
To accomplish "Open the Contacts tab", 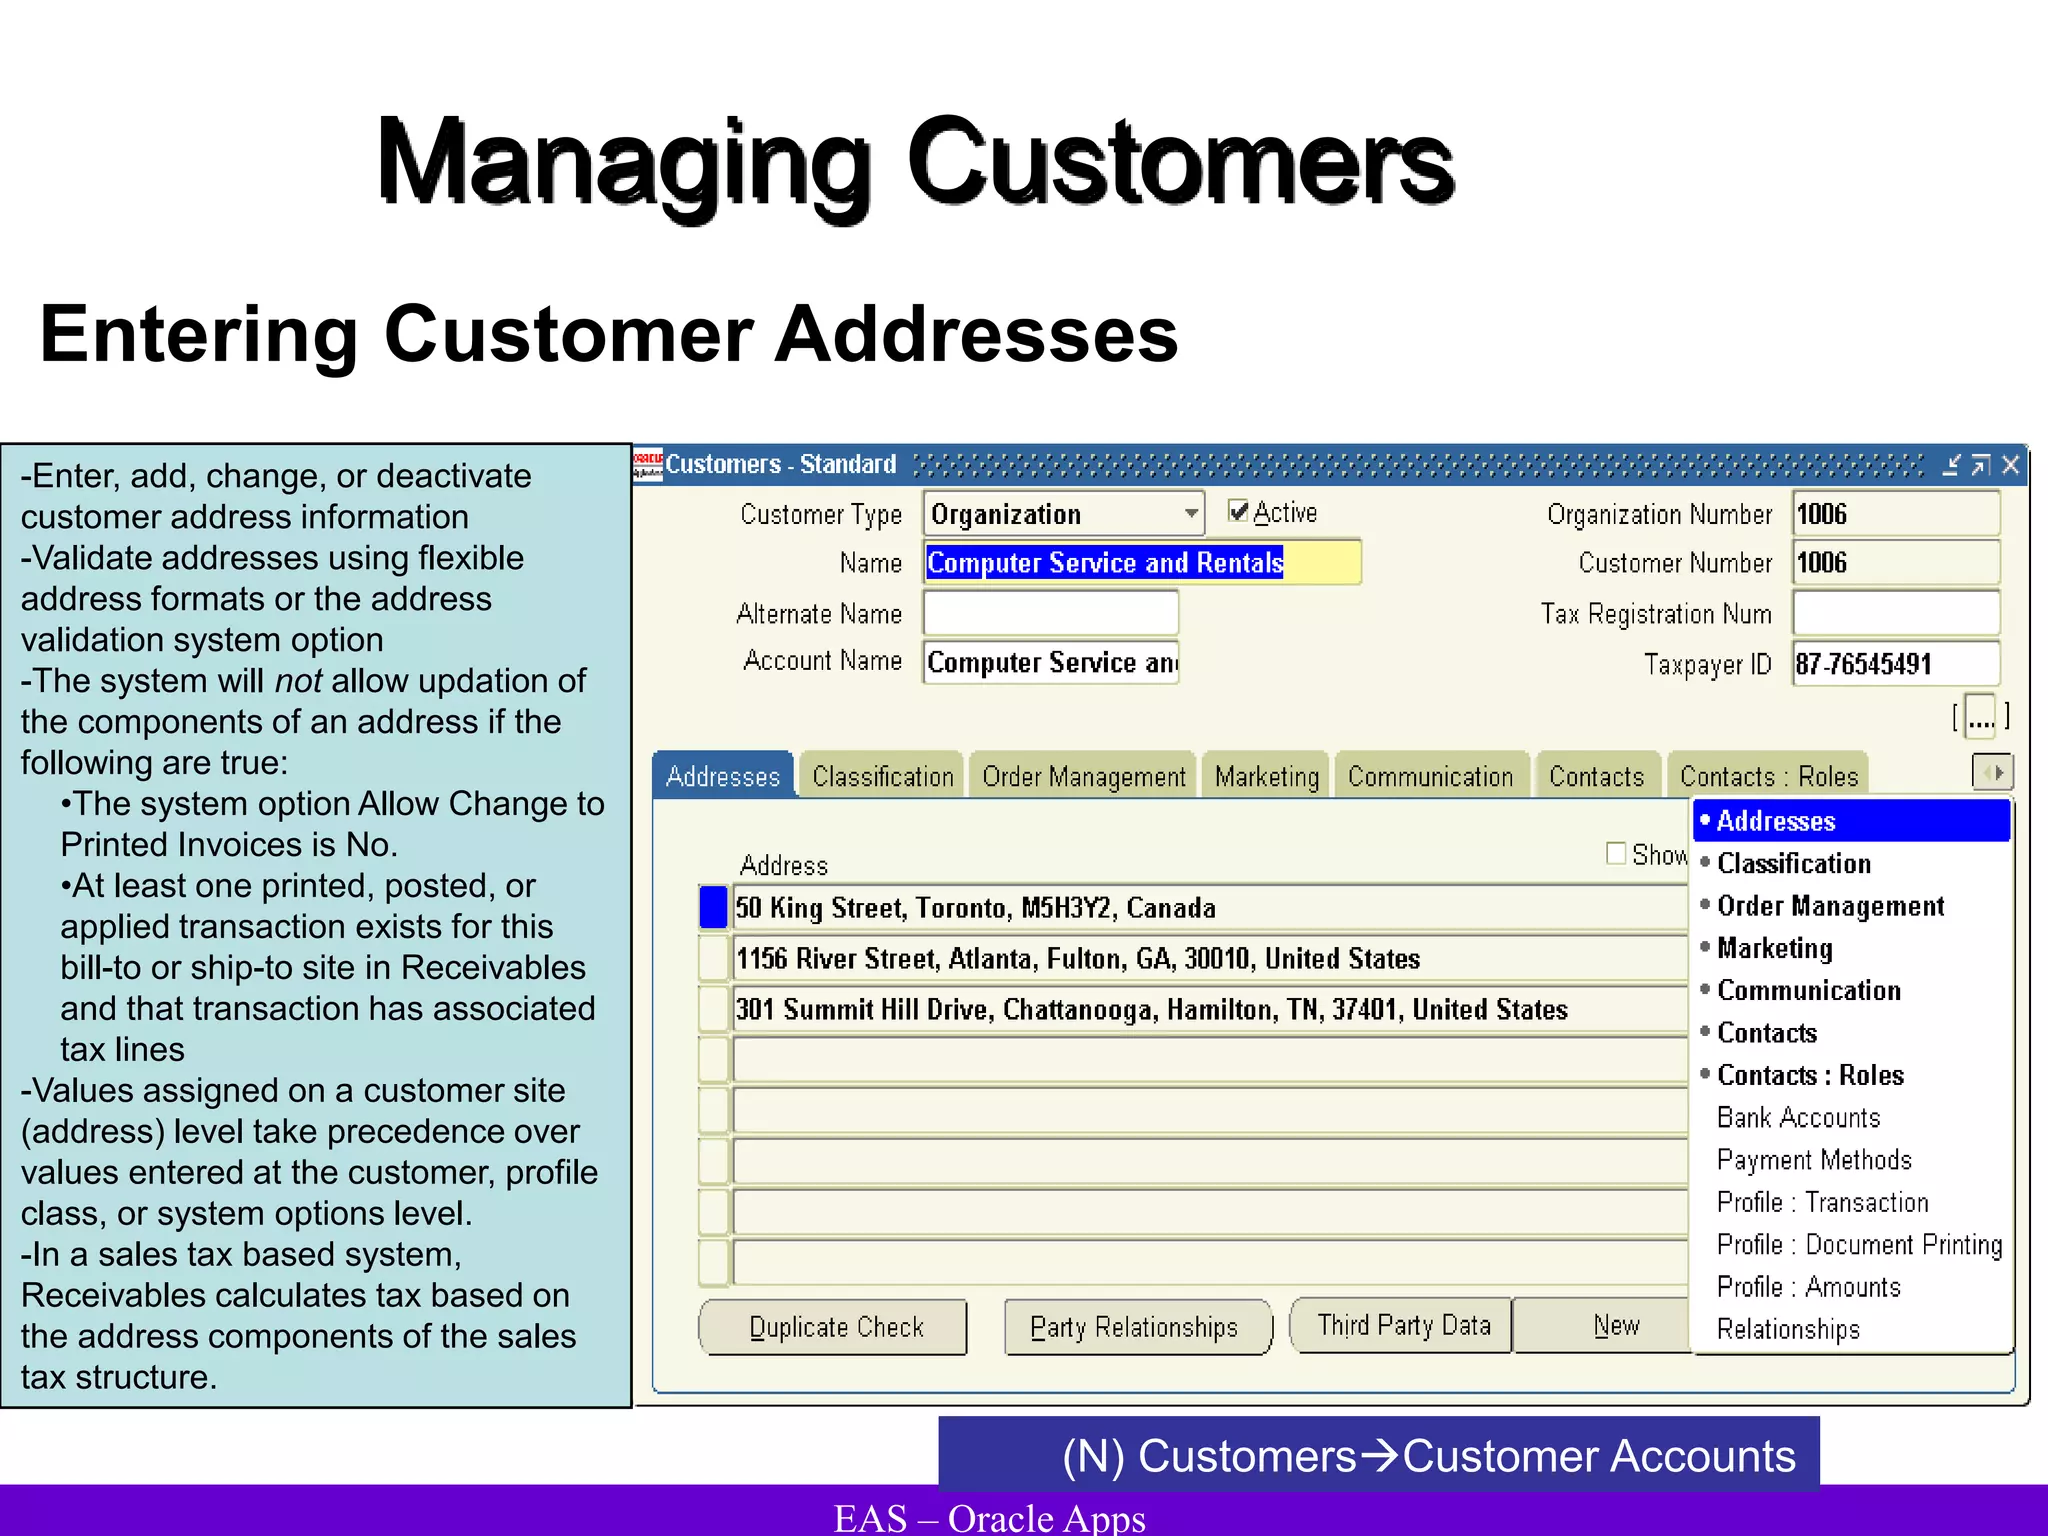I will pos(1597,776).
